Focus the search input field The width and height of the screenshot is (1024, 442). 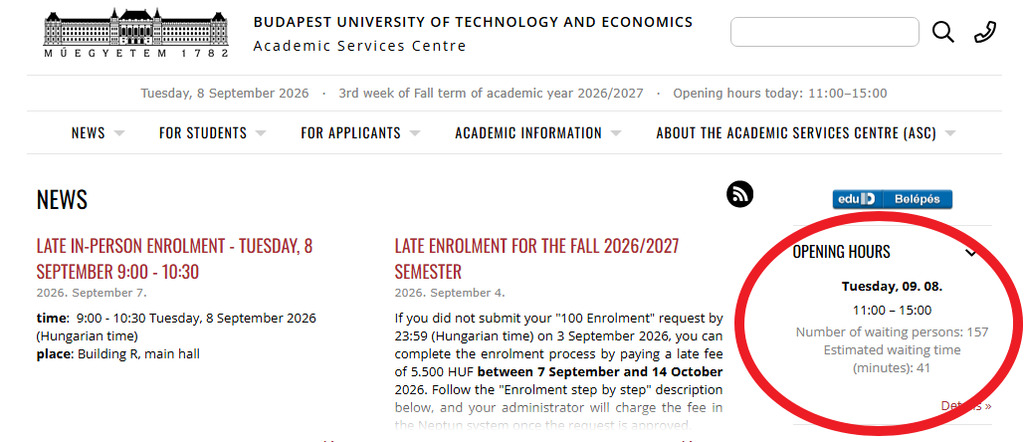(x=824, y=32)
